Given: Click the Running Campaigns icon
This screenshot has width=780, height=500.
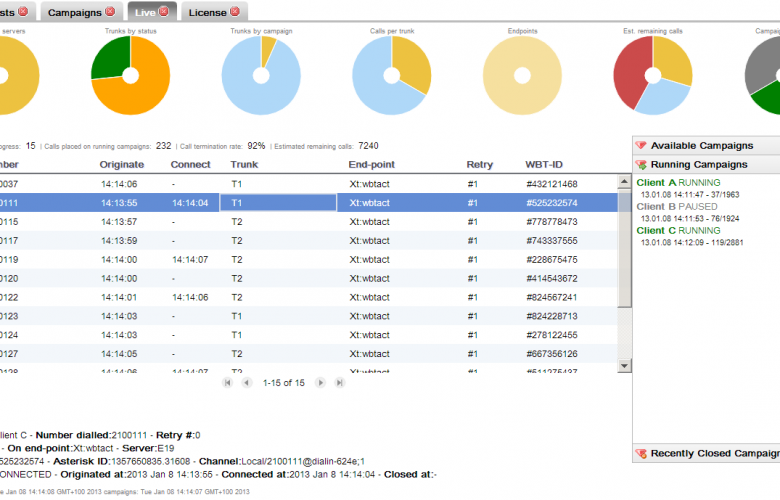Looking at the screenshot, I should (641, 164).
